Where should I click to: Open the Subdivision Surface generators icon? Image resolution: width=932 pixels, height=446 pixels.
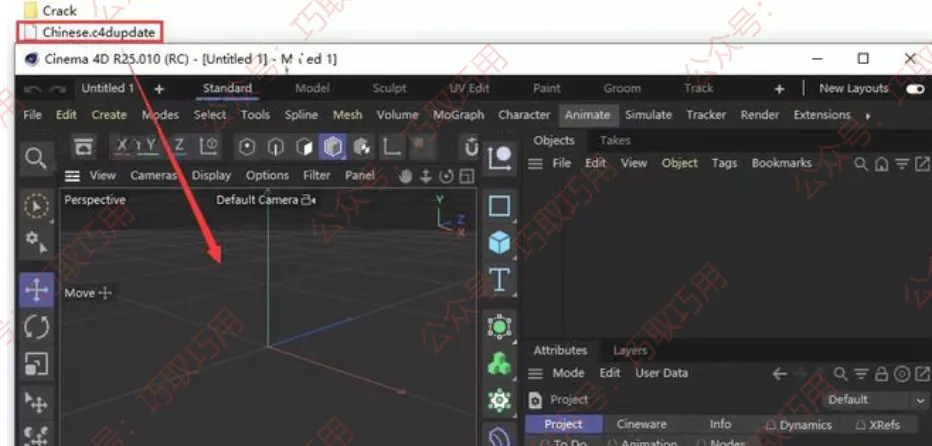499,327
